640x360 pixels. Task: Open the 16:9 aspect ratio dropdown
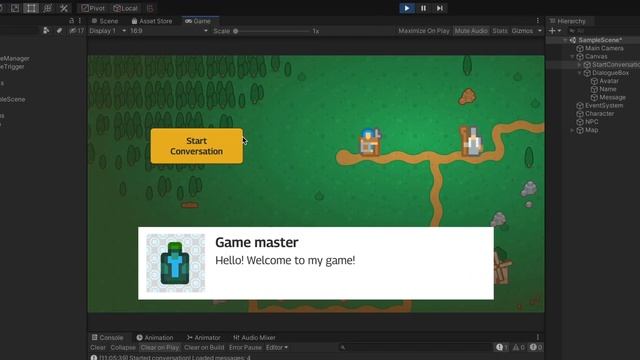point(169,31)
